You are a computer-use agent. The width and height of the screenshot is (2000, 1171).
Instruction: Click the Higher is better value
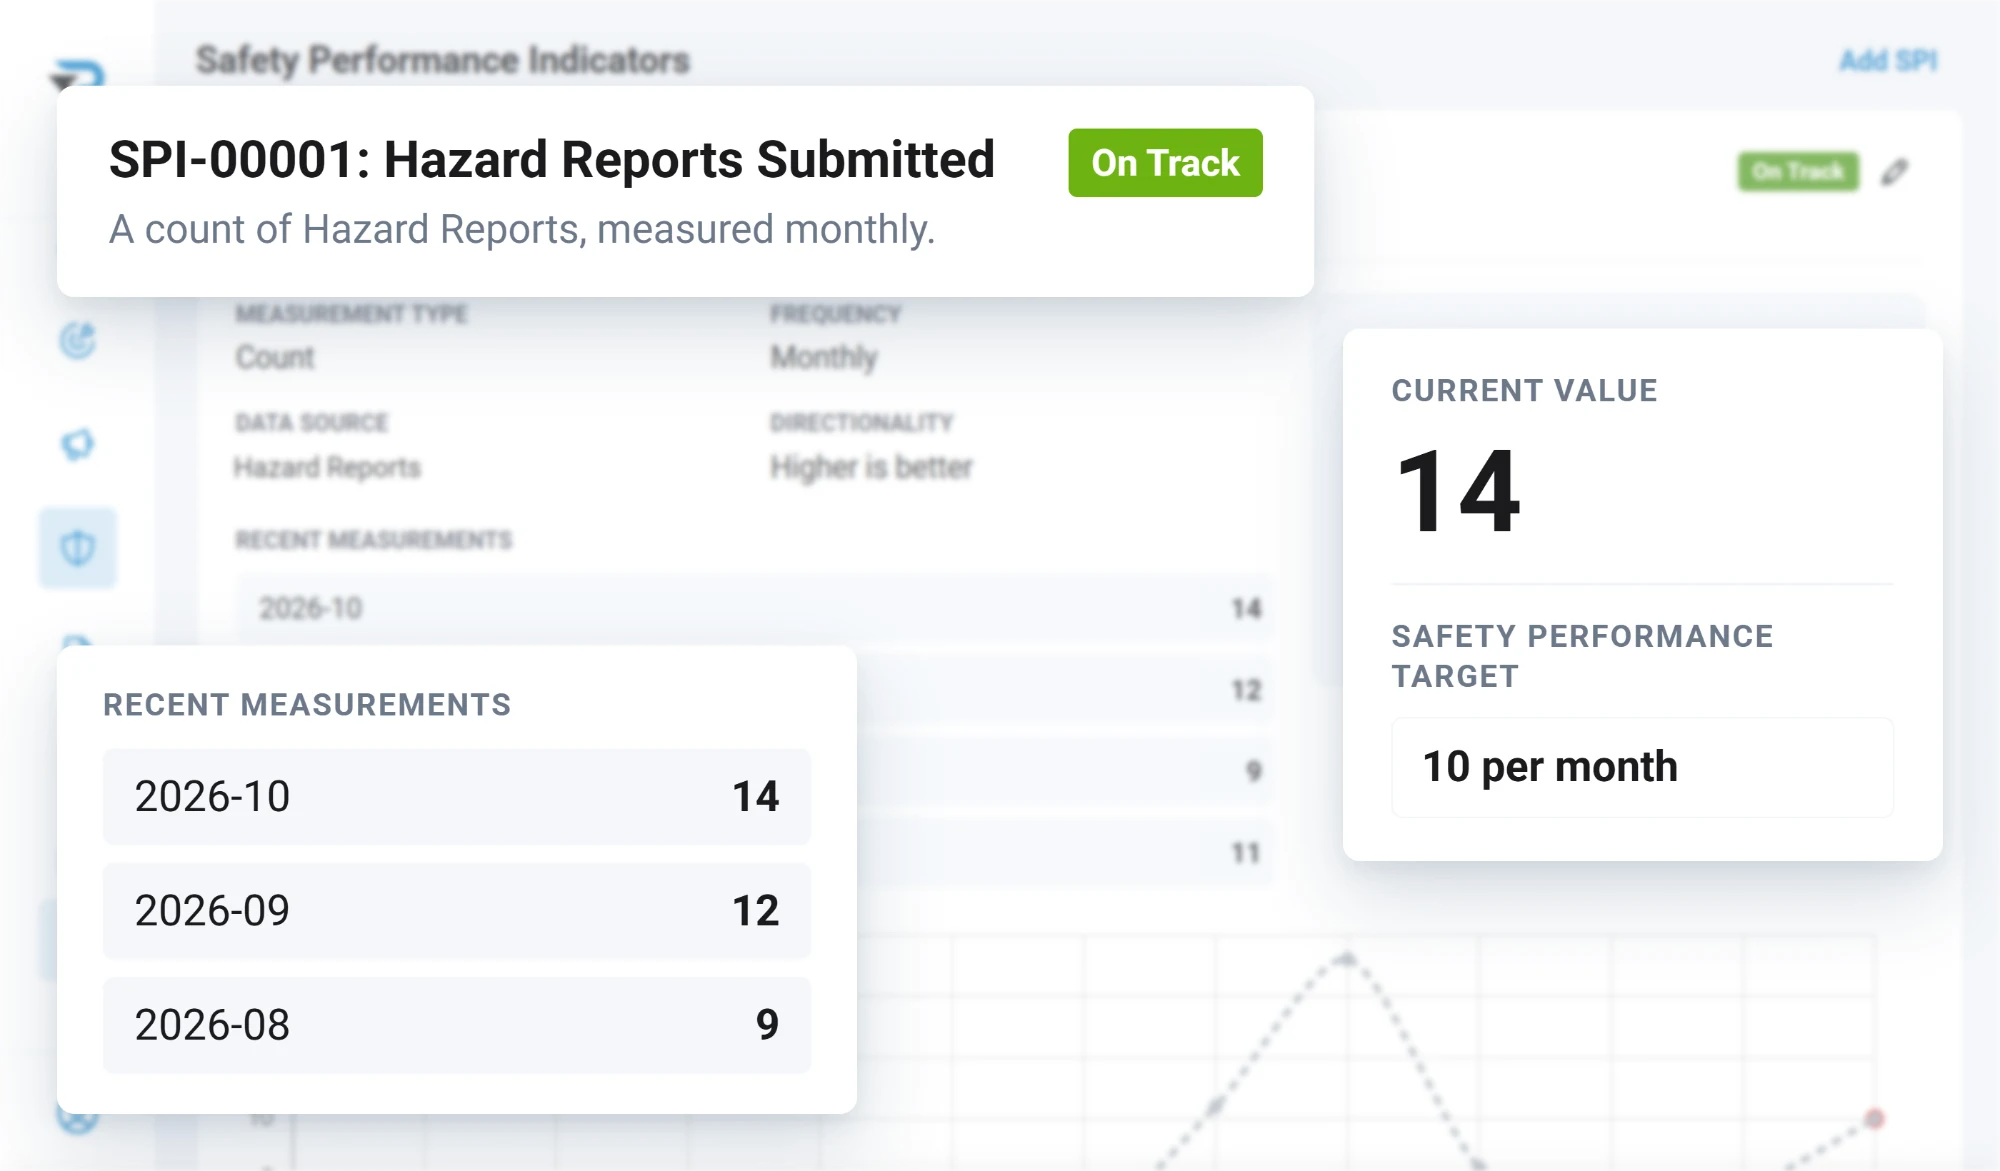871,467
